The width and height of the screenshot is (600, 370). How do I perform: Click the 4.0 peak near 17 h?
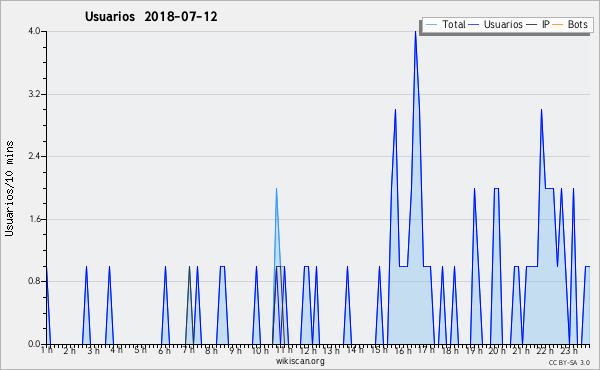[415, 32]
